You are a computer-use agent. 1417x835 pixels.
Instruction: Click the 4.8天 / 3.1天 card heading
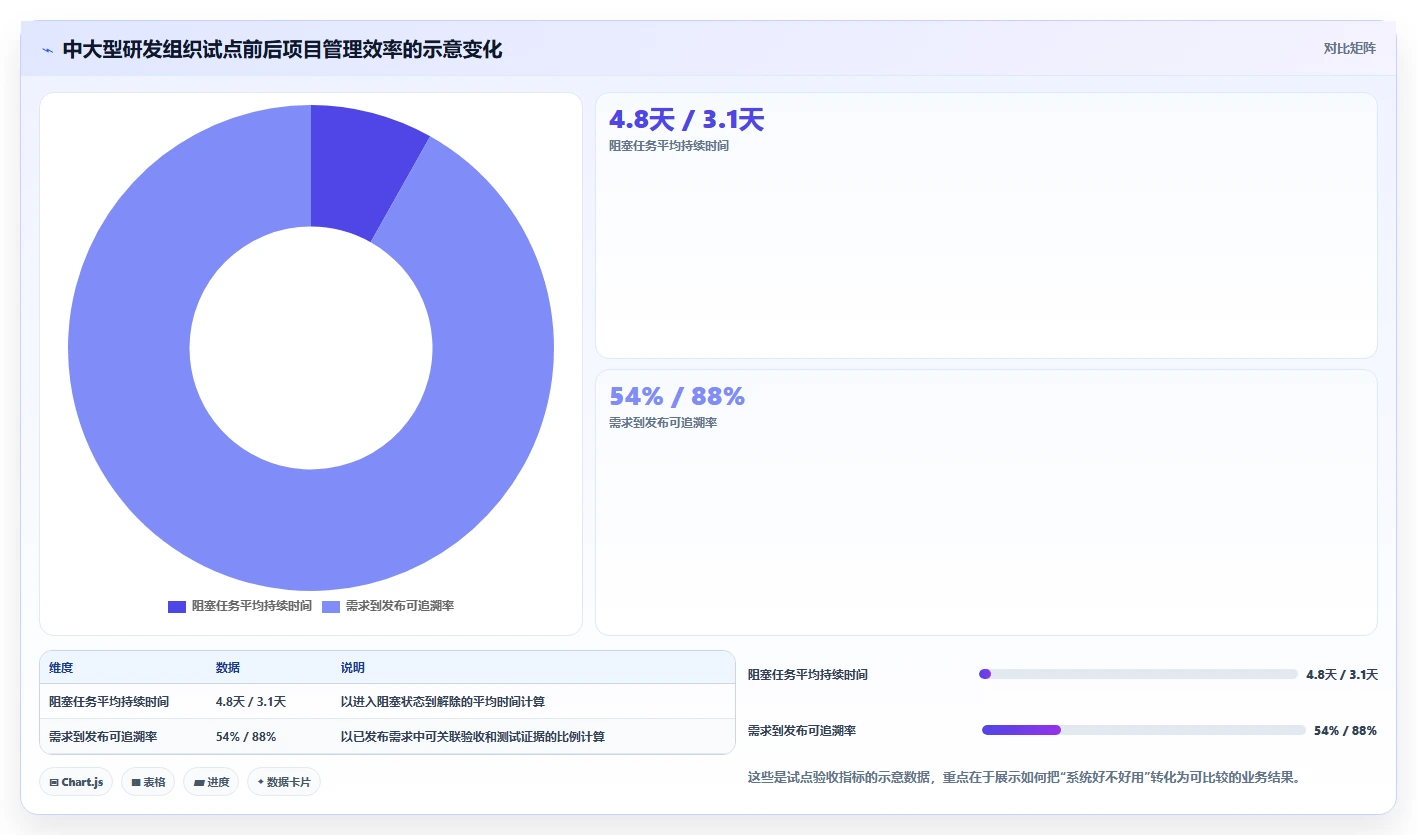pos(686,120)
